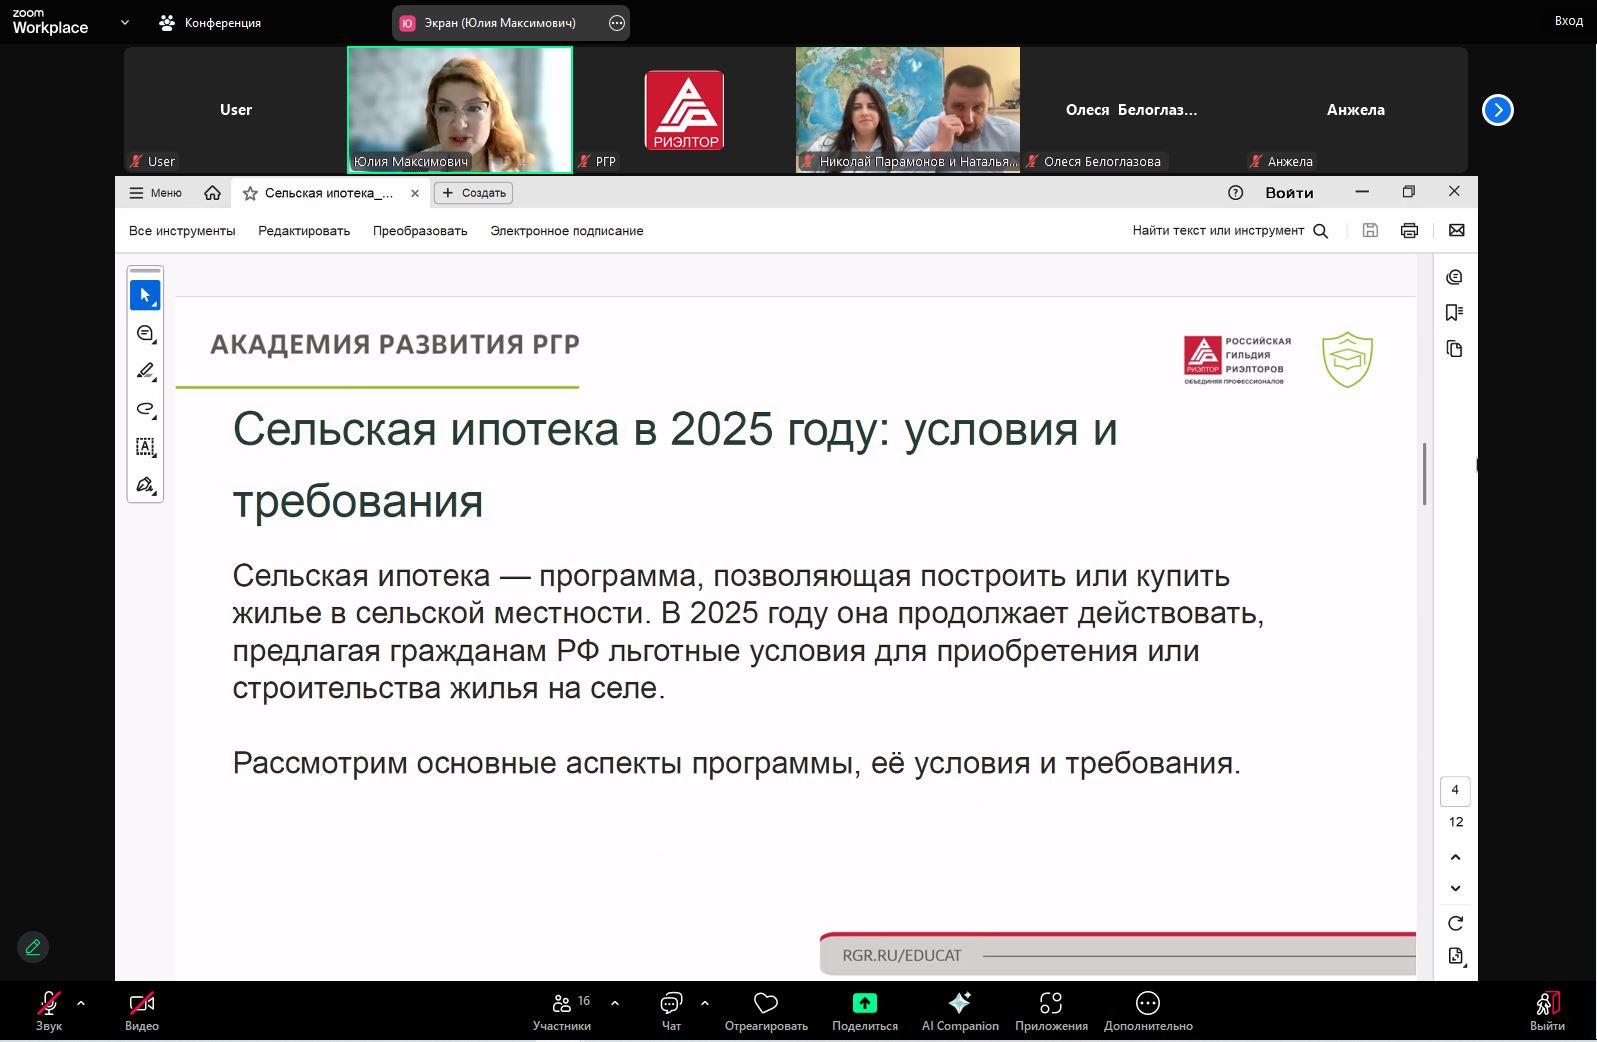Viewport: 1597px width, 1042px height.
Task: Open Приложения apps
Action: click(1051, 1010)
